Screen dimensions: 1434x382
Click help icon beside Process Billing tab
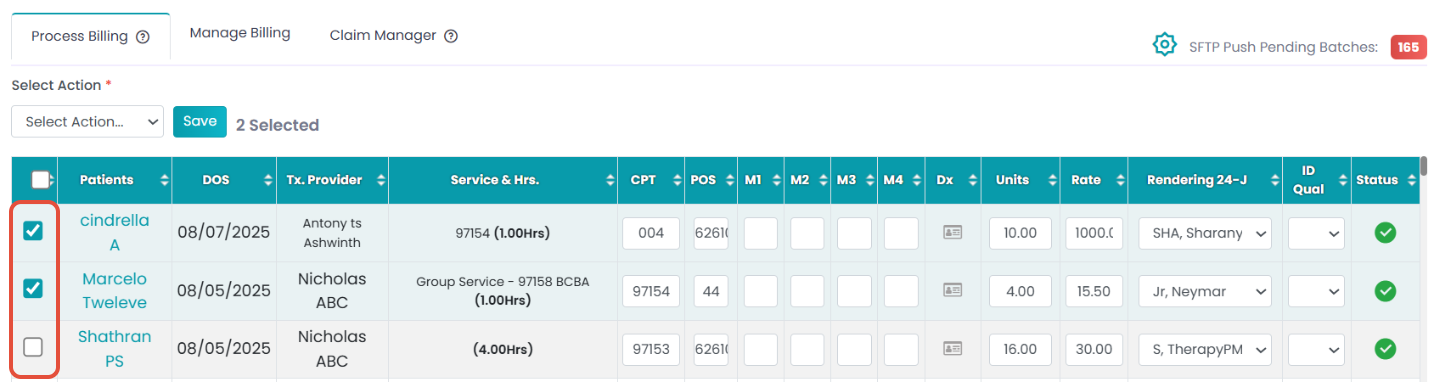pos(143,37)
